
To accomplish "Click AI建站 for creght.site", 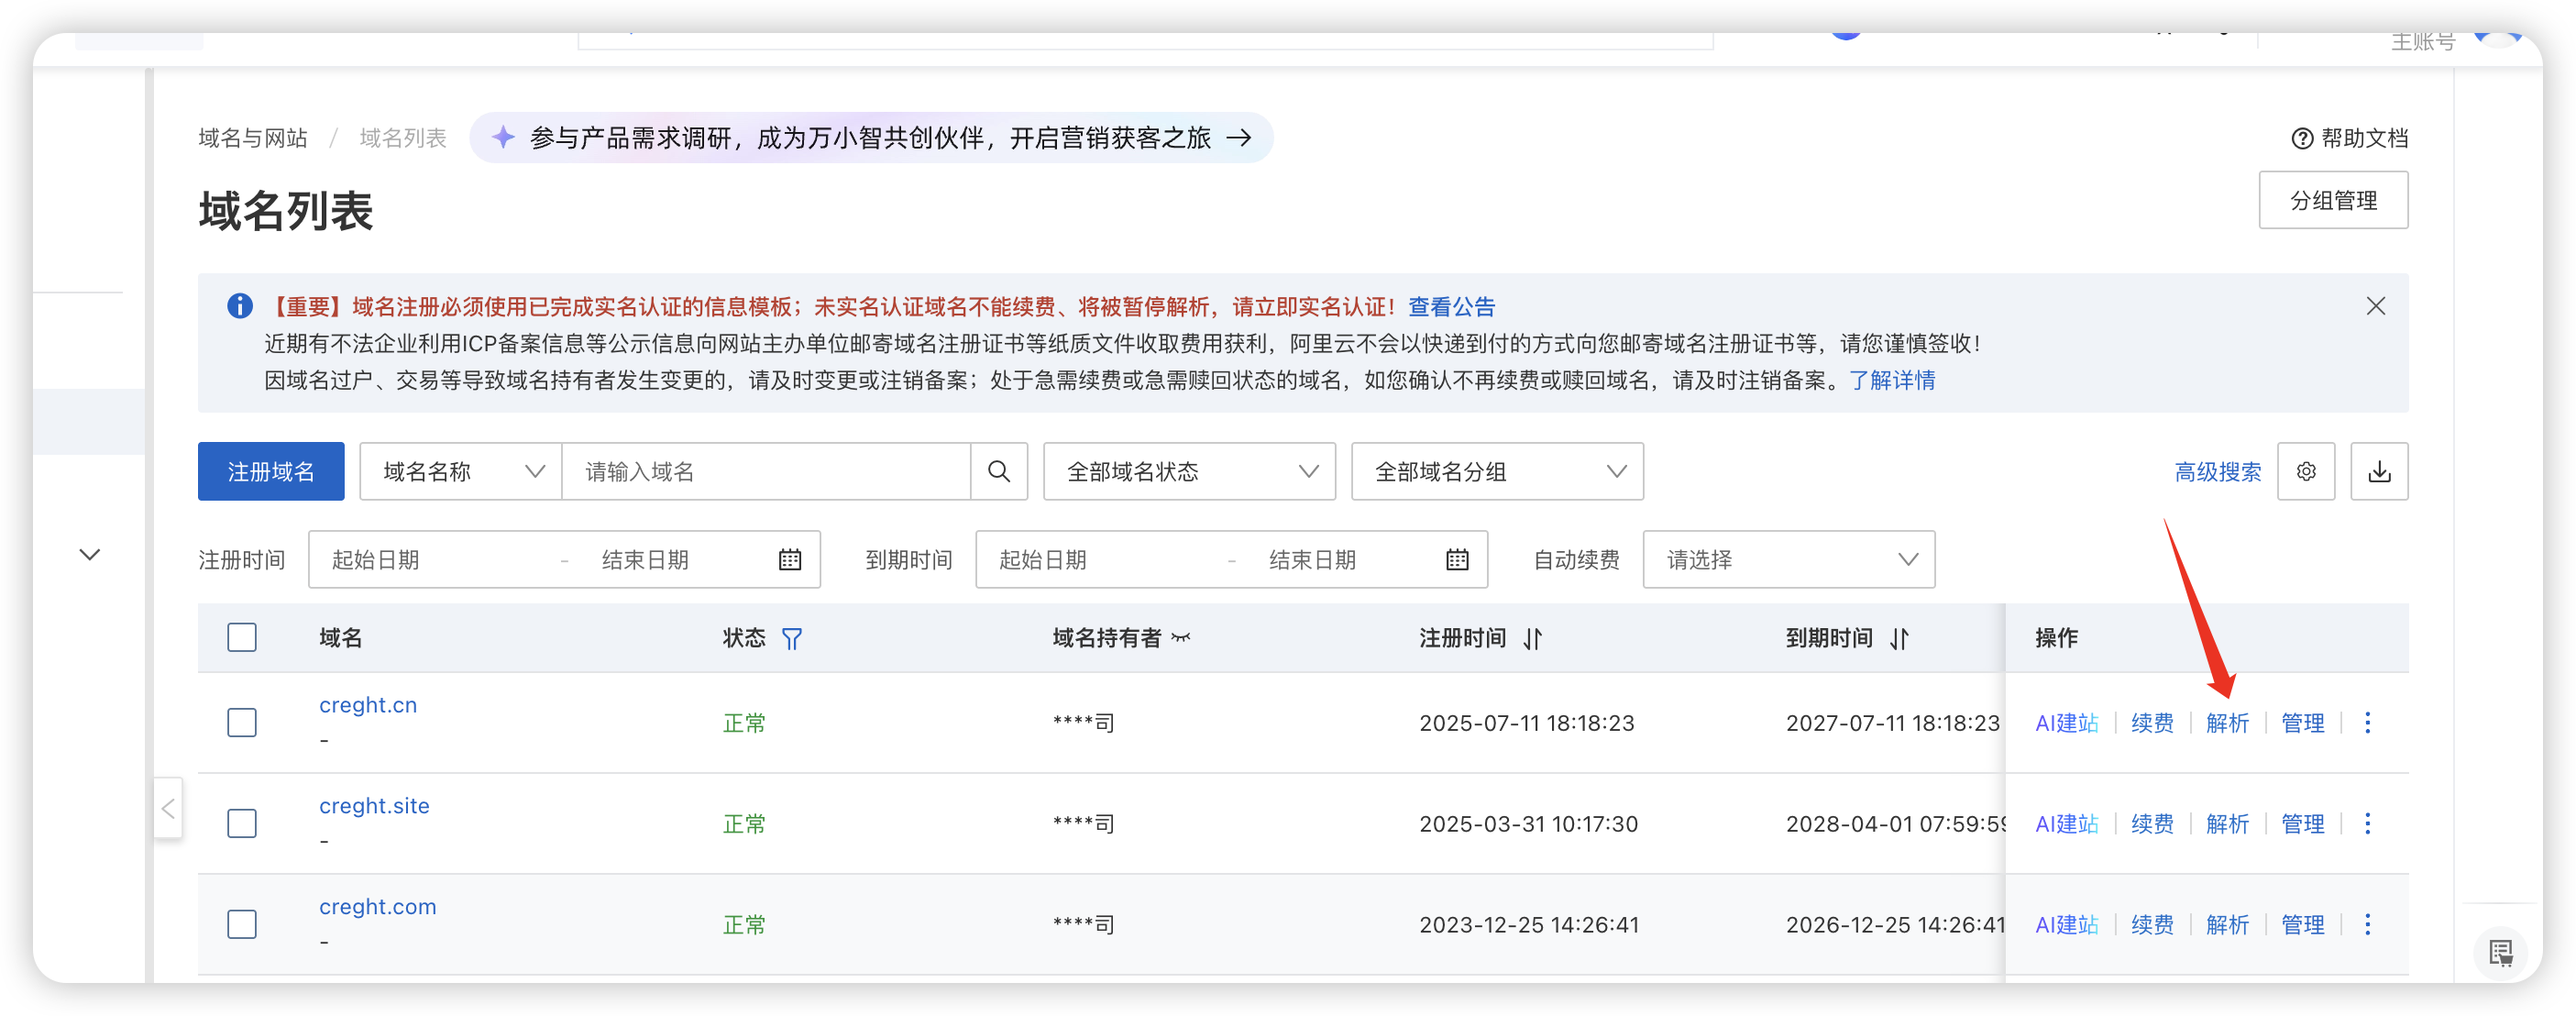I will [2066, 823].
